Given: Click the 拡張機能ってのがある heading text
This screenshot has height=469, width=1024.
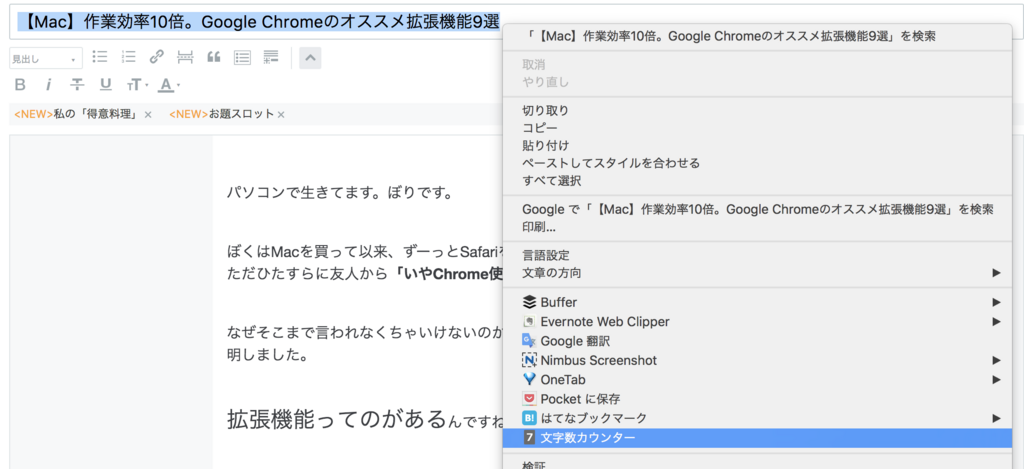Looking at the screenshot, I should [337, 419].
